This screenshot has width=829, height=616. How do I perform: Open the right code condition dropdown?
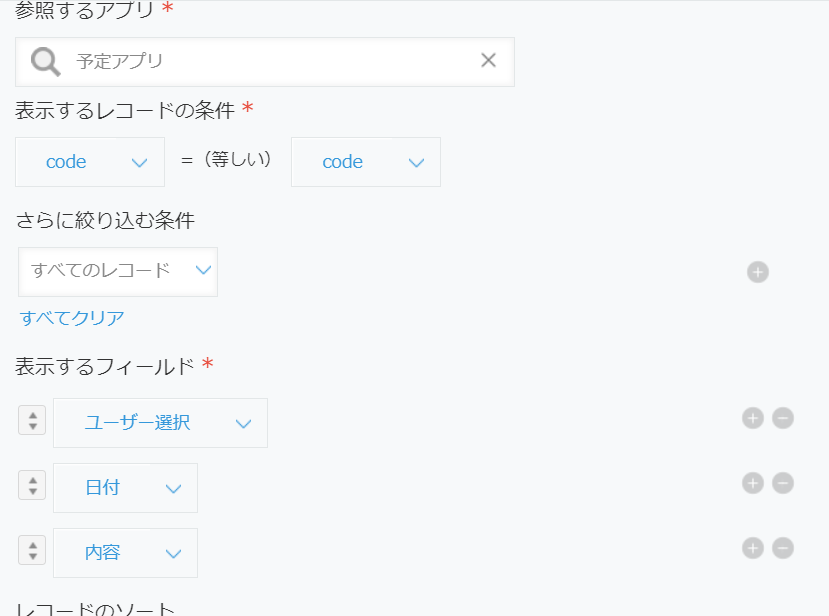pyautogui.click(x=365, y=161)
